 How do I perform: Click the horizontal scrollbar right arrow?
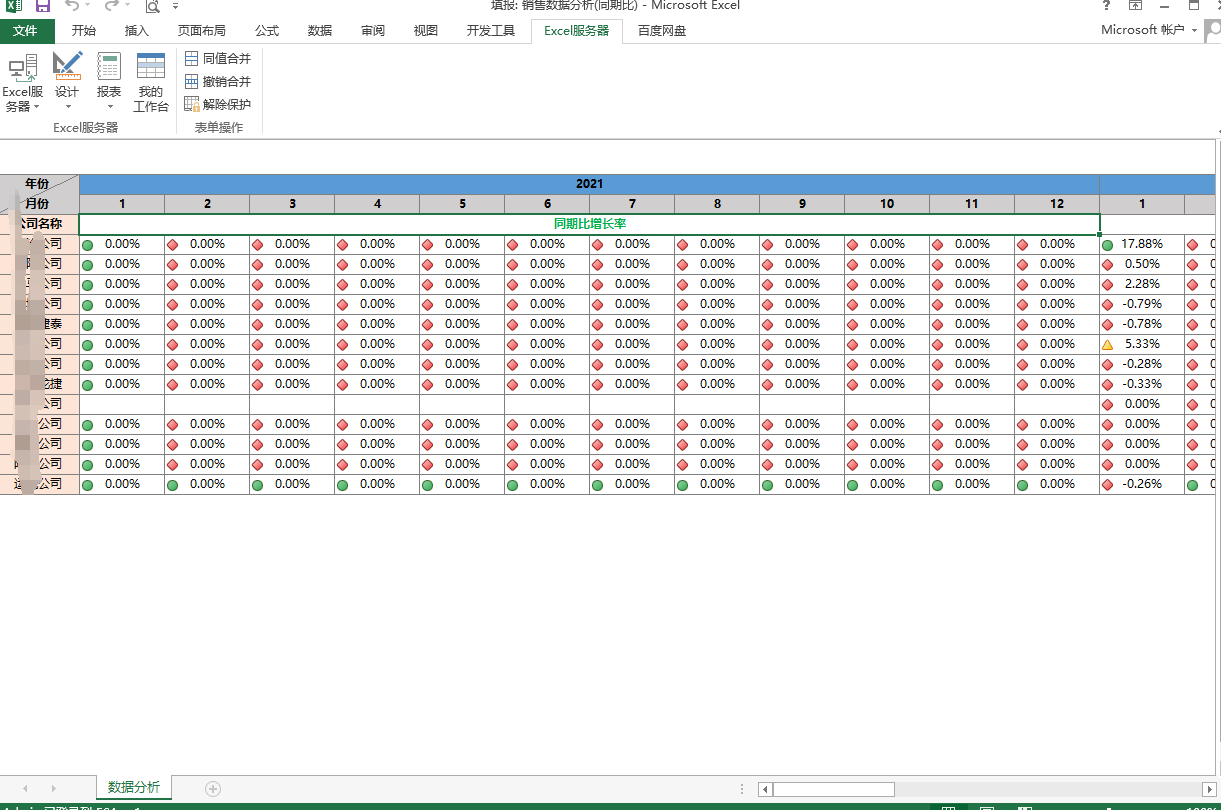tap(1209, 789)
